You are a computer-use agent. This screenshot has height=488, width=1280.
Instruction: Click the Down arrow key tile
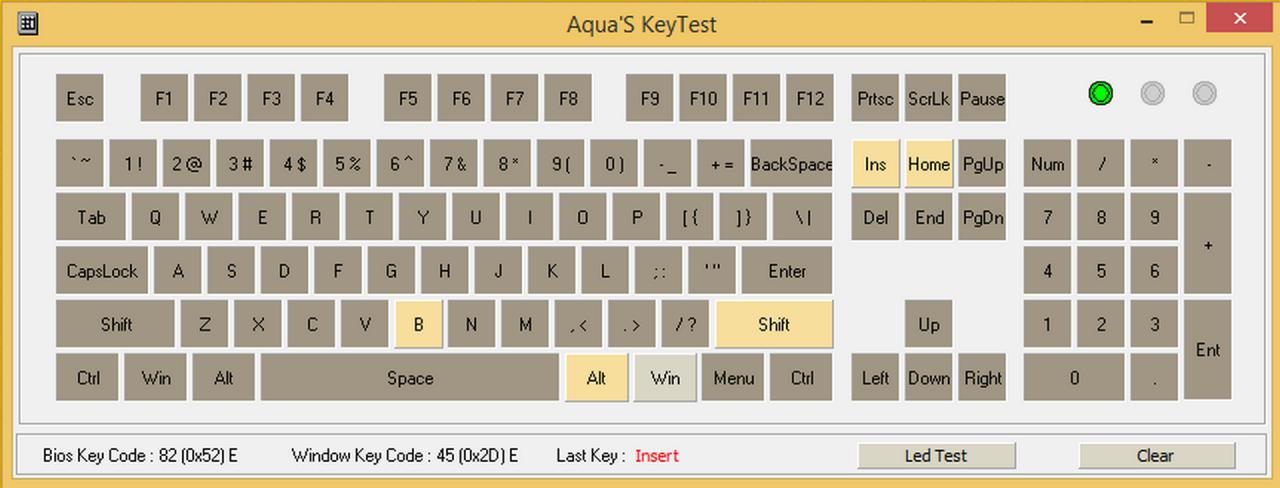(x=929, y=378)
